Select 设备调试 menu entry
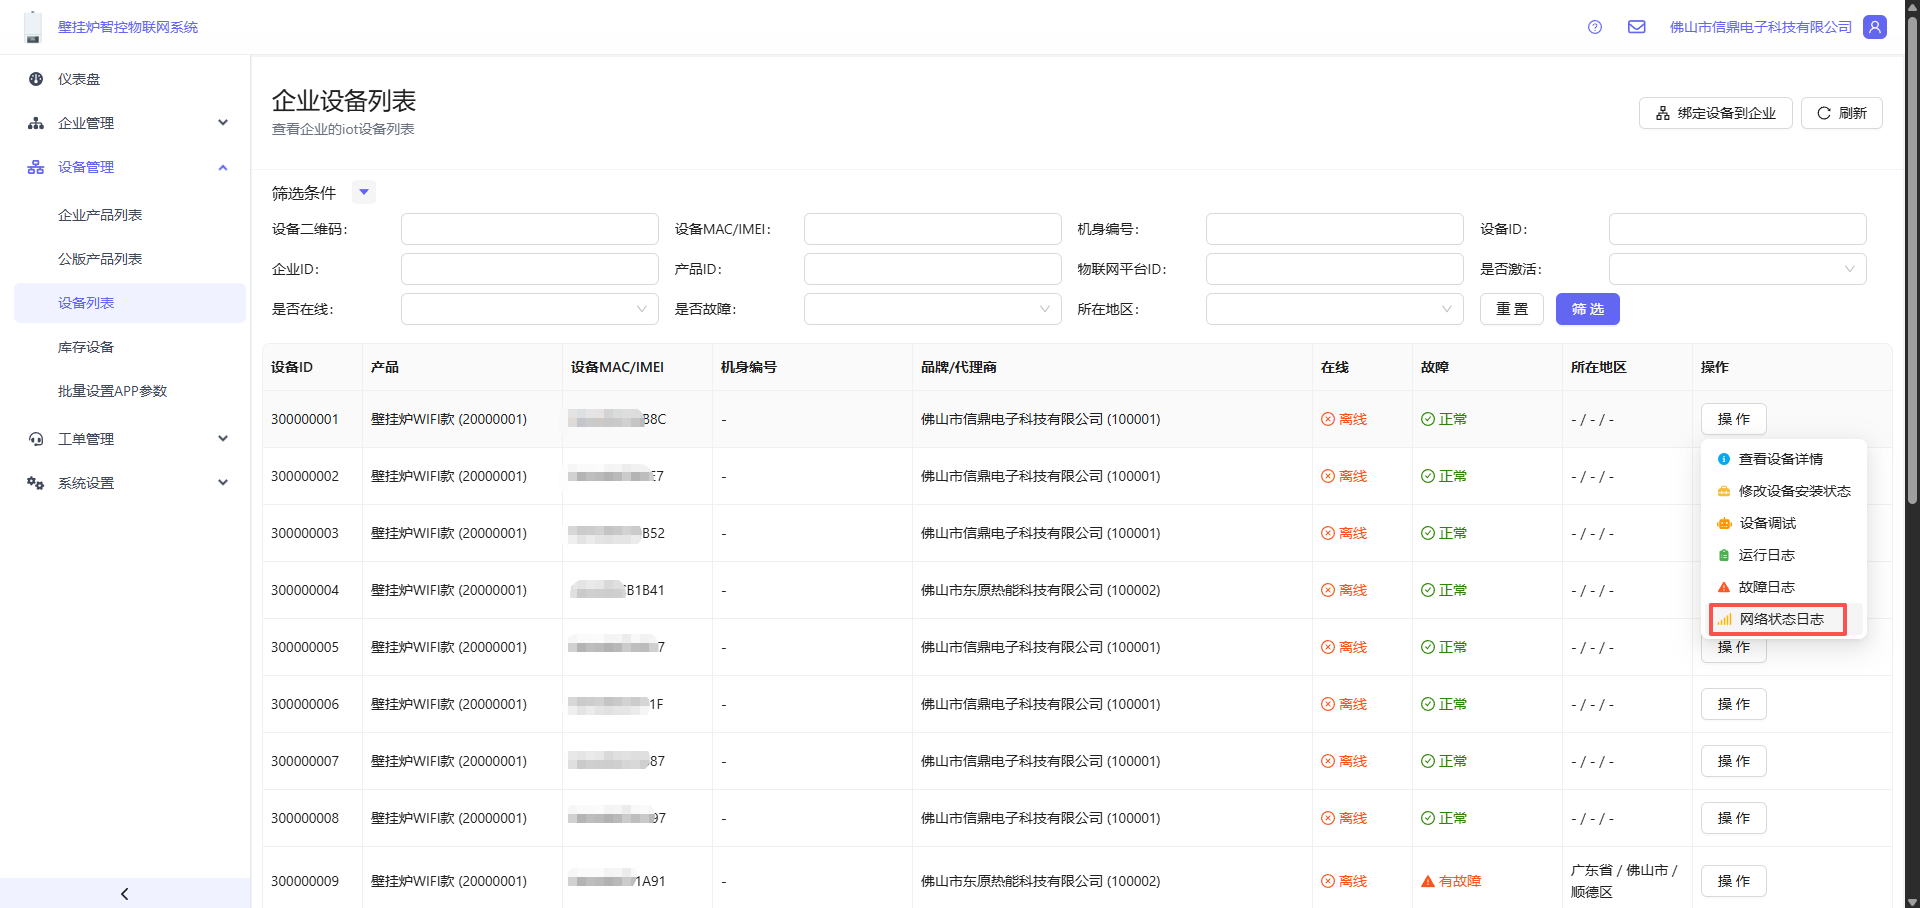The image size is (1920, 908). click(1767, 523)
